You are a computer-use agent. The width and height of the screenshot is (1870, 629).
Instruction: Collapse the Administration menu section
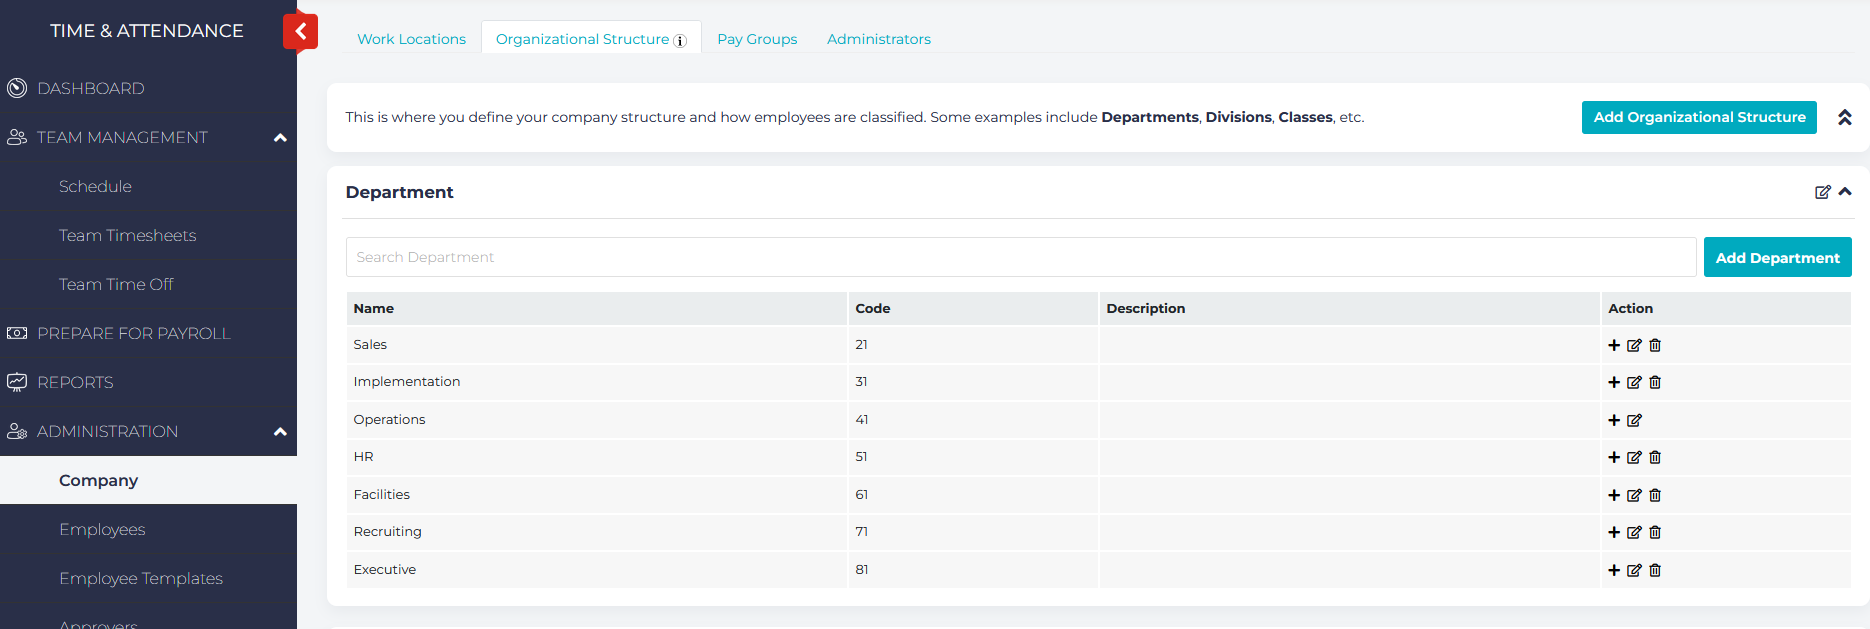[x=280, y=432]
